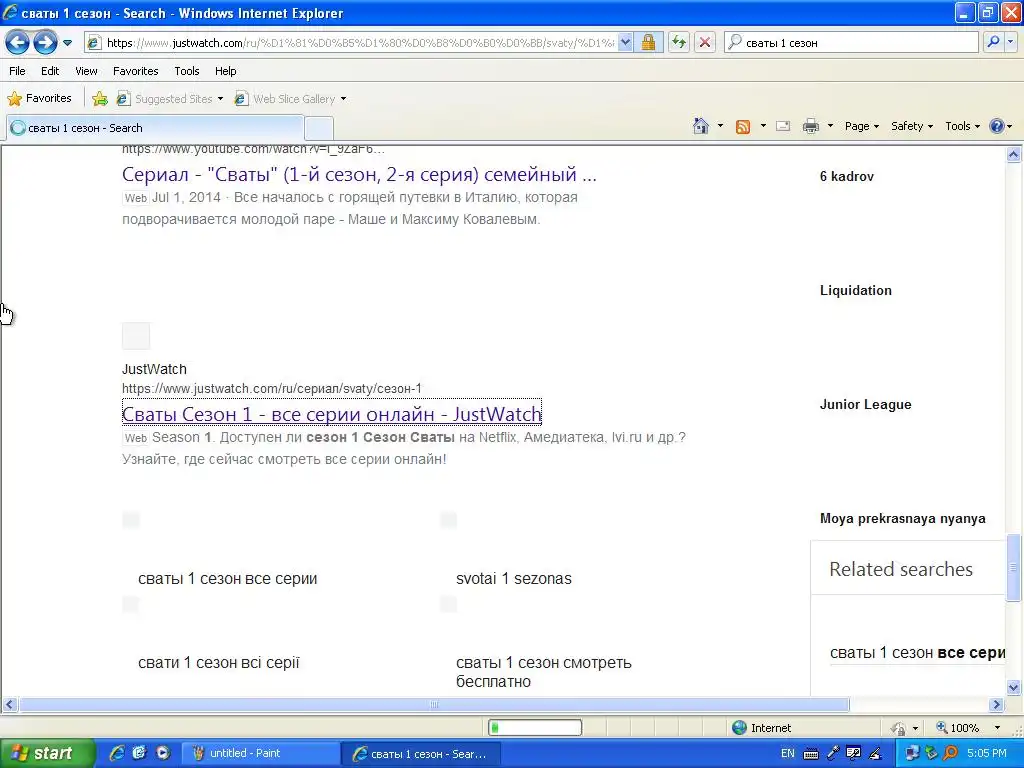1024x768 pixels.
Task: Open Web Slice Gallery dropdown
Action: point(291,99)
